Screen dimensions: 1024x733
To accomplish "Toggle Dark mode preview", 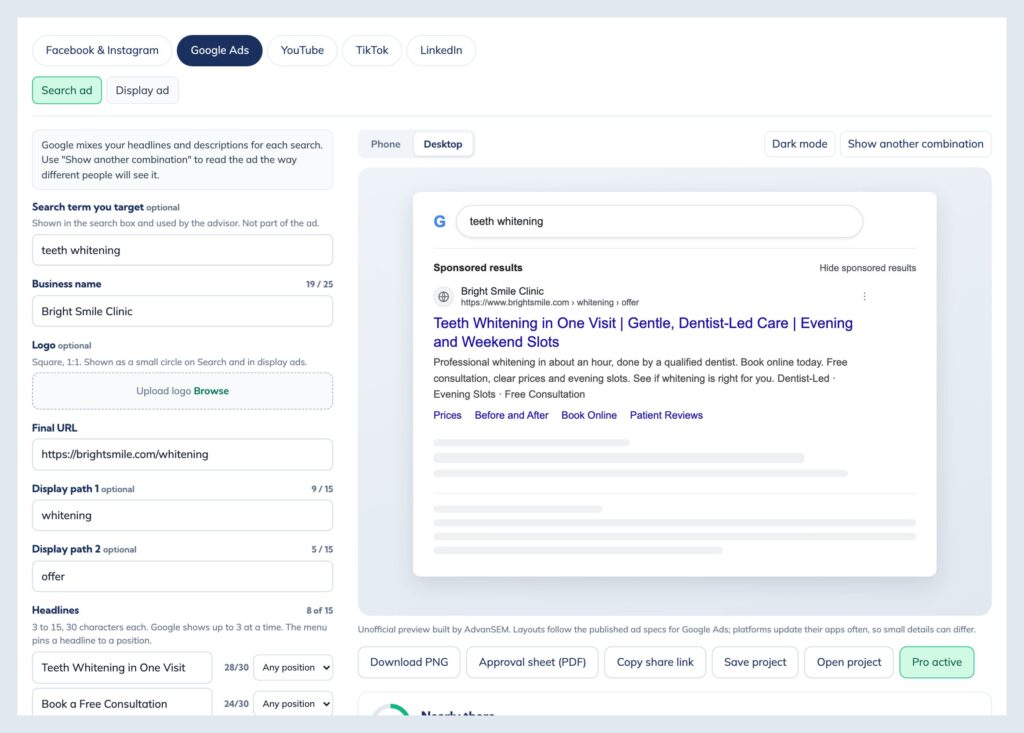I will coord(799,144).
